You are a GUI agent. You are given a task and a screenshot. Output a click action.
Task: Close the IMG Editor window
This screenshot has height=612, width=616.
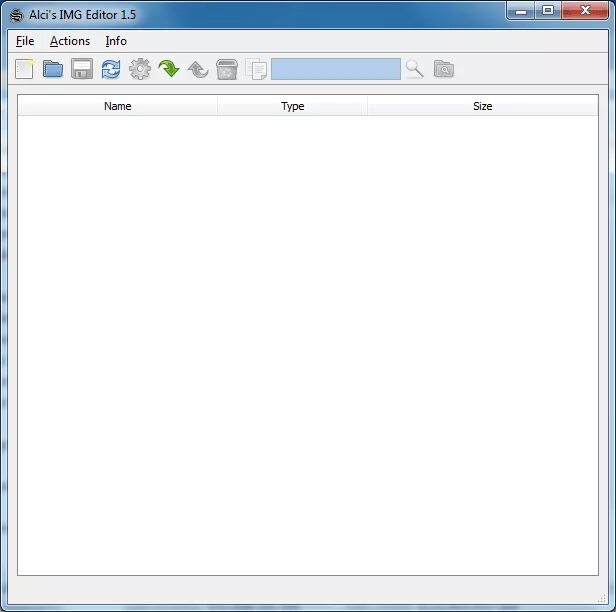coord(585,11)
